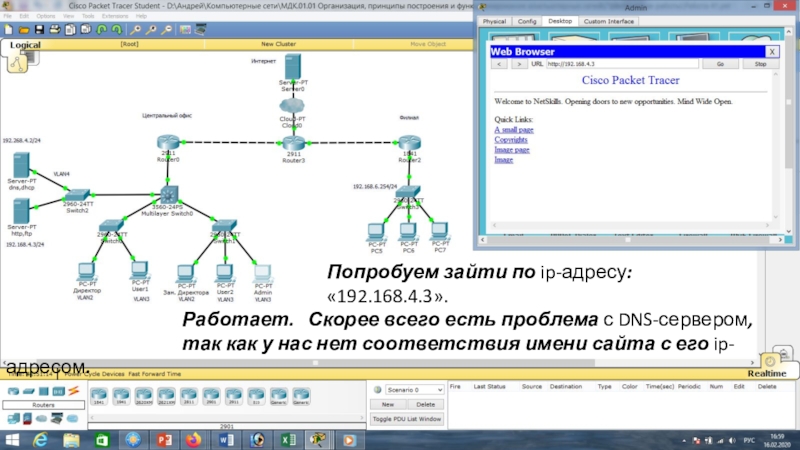Click the dns,dhcp Server-PT device
Screen dimensions: 800x450
(21, 165)
